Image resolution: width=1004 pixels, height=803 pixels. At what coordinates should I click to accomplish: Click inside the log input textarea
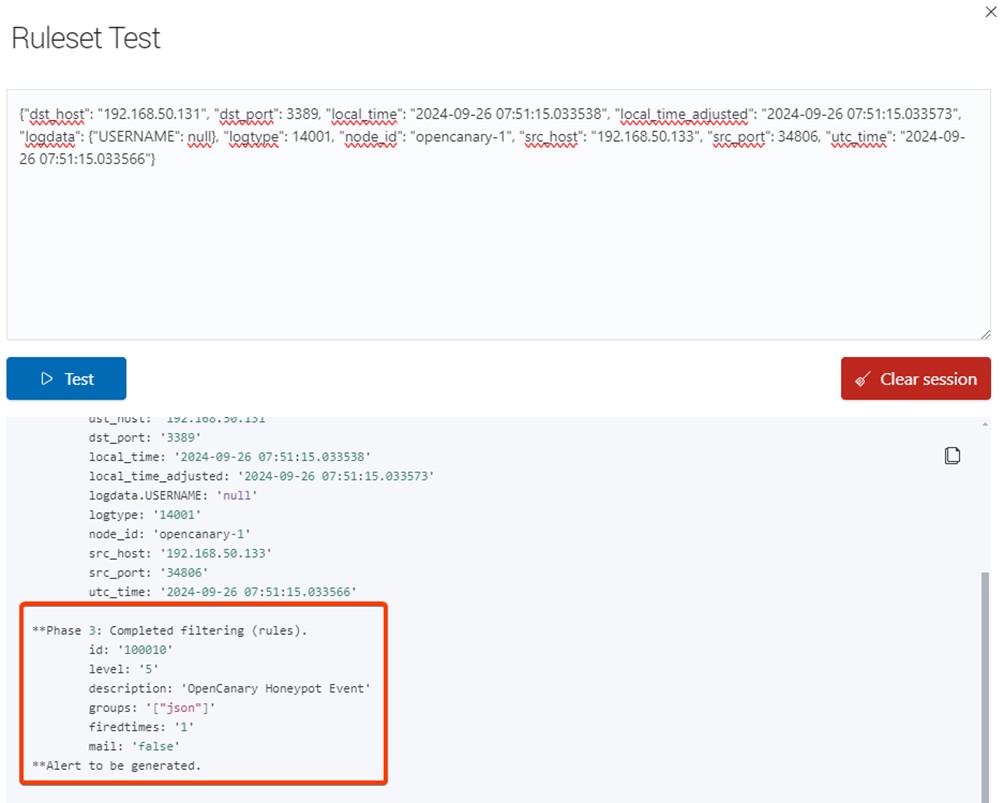(x=498, y=250)
